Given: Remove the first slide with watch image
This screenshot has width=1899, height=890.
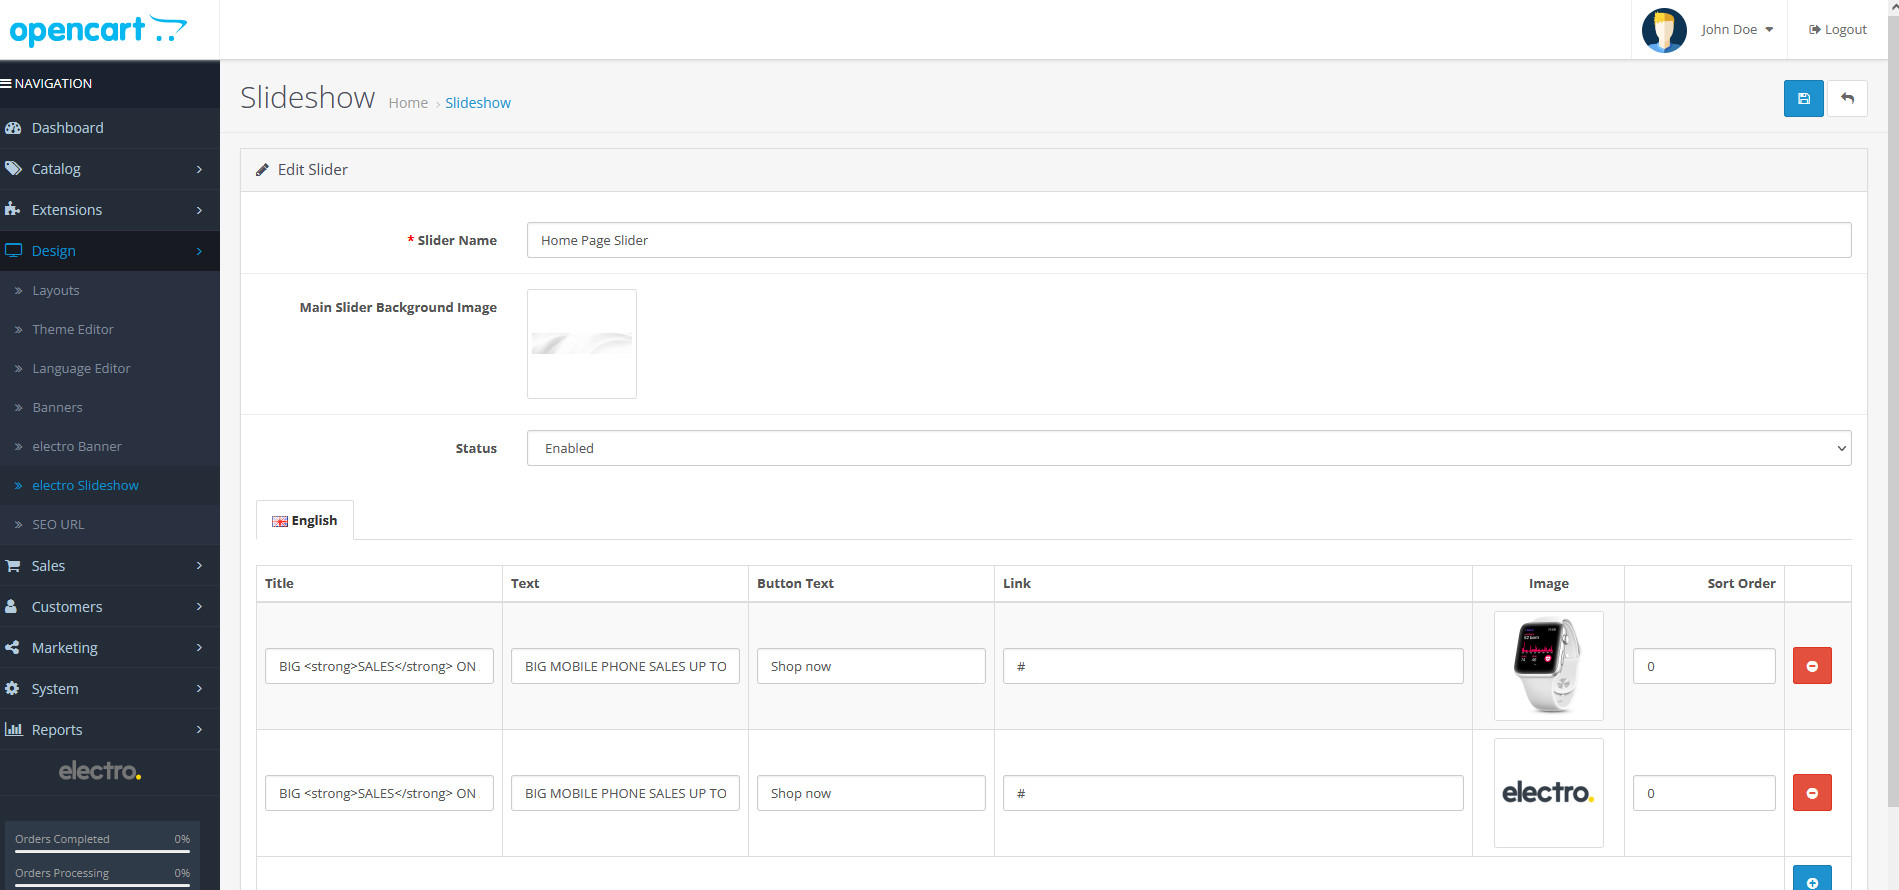Looking at the screenshot, I should tap(1812, 666).
